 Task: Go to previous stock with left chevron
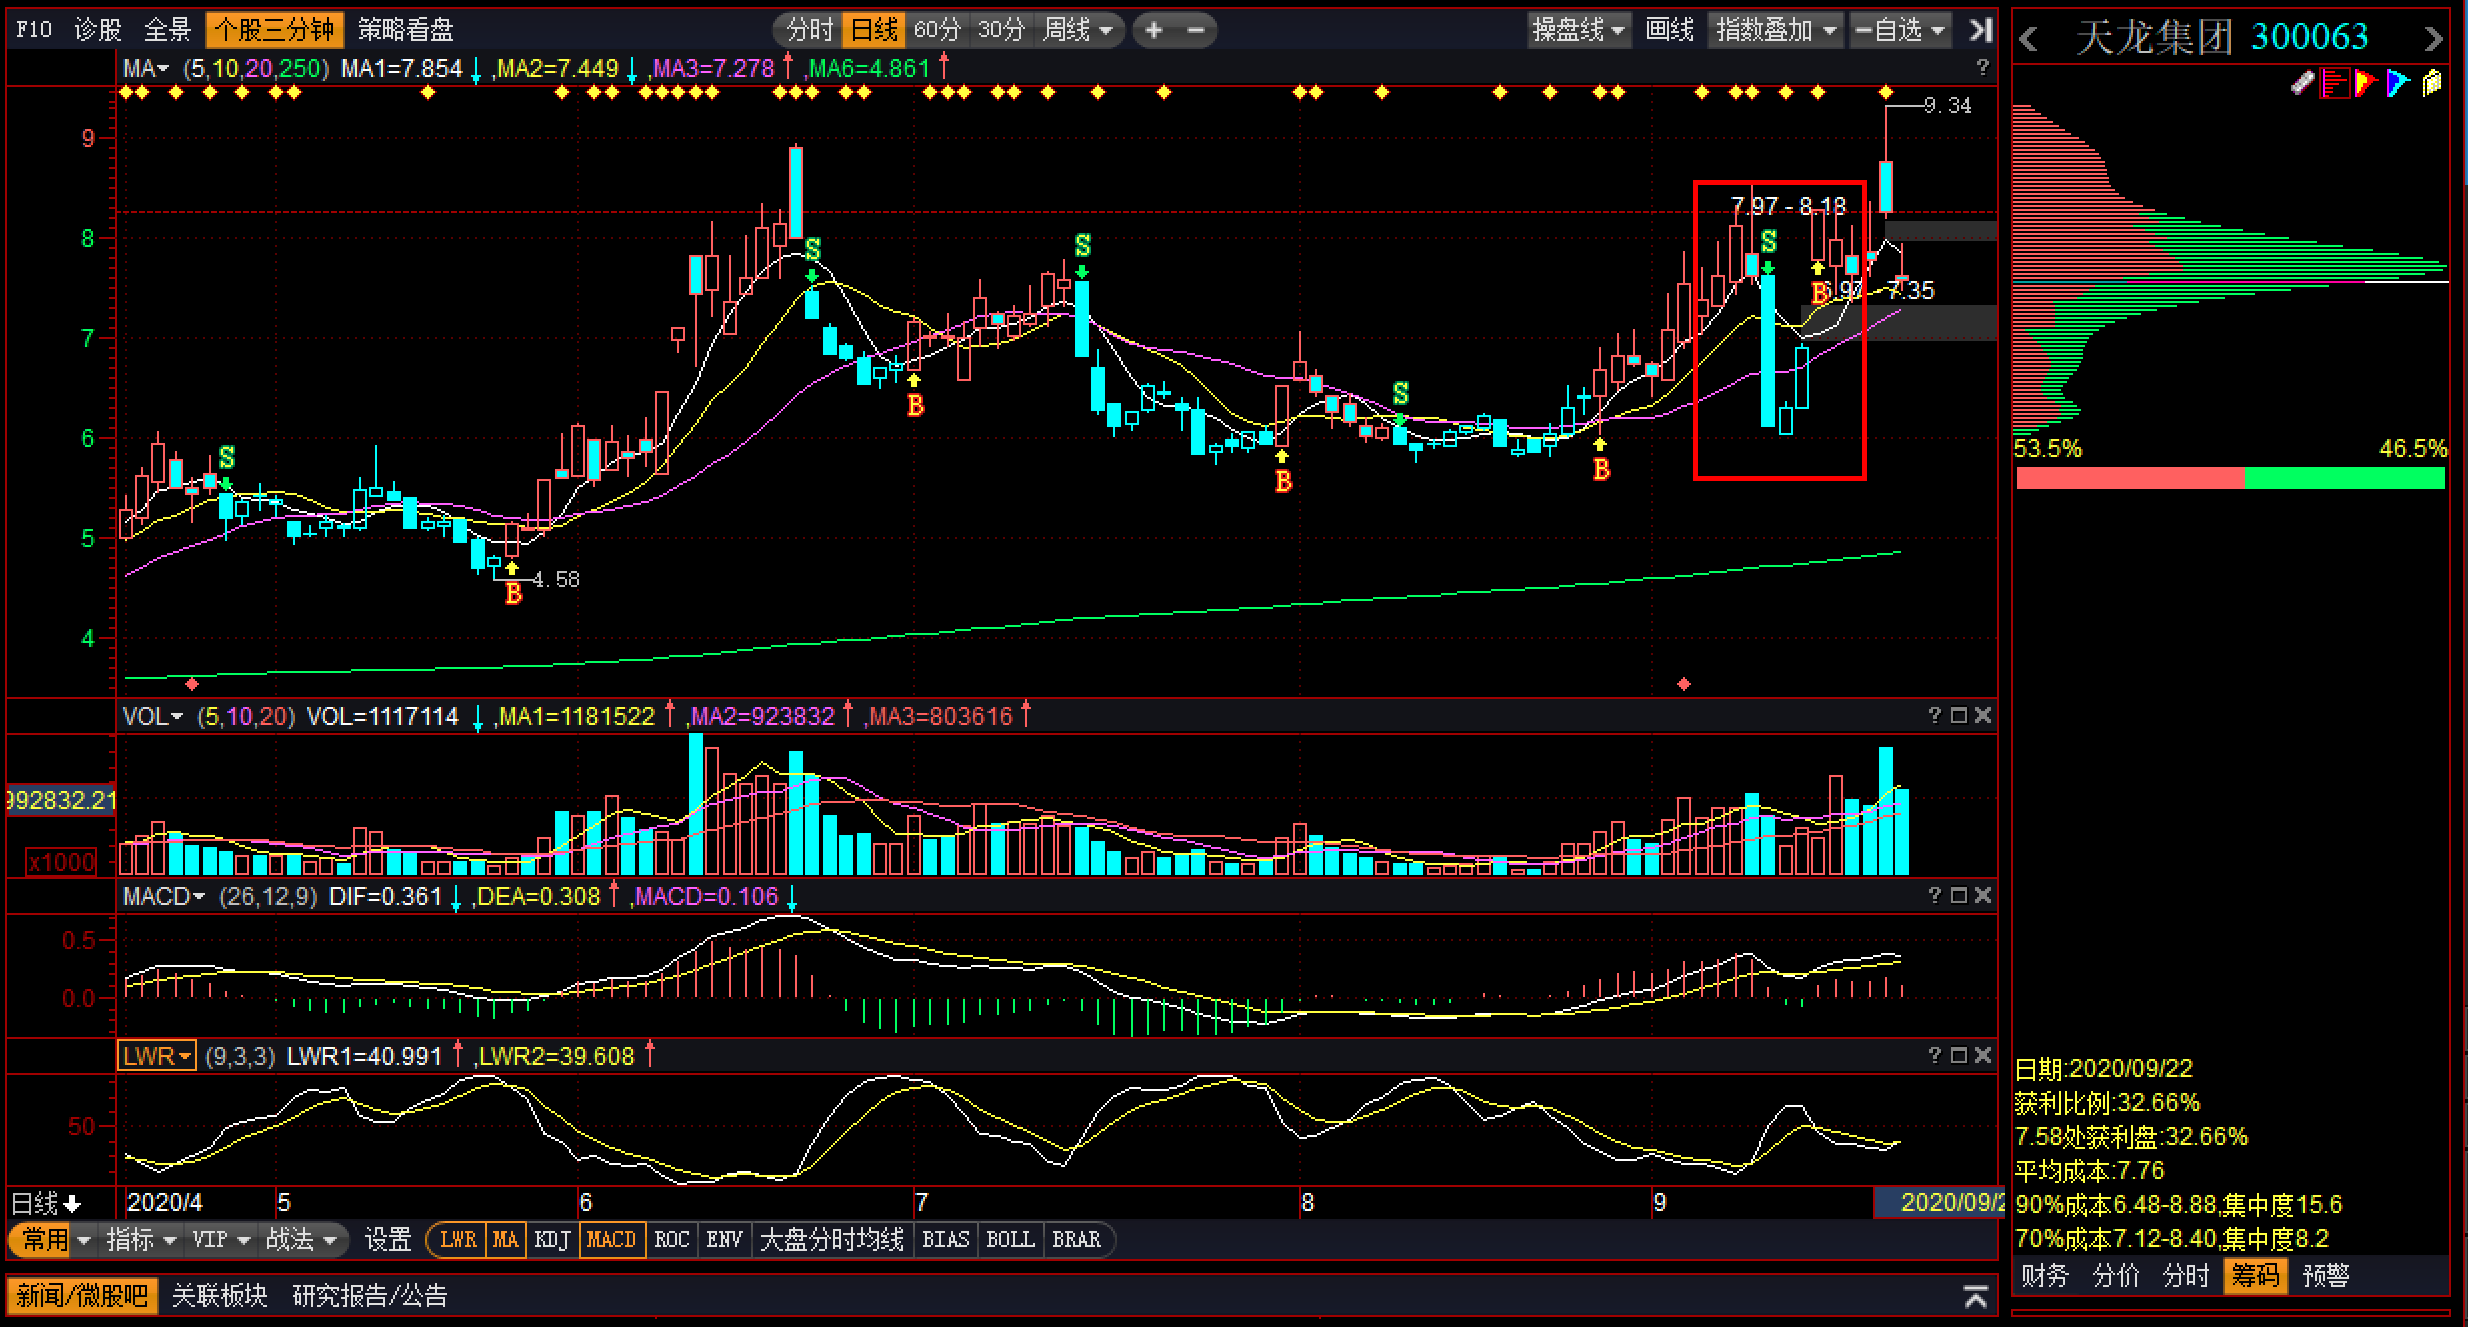[x=2029, y=39]
